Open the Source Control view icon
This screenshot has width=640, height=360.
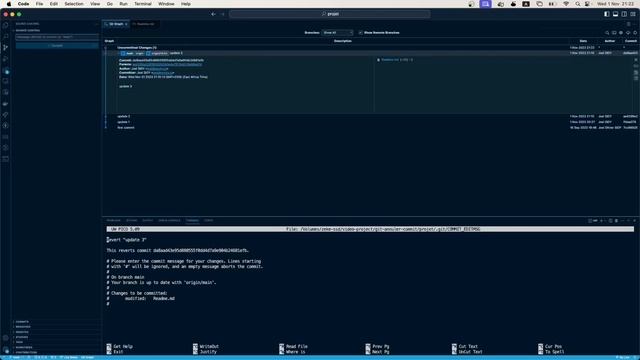pyautogui.click(x=5, y=48)
